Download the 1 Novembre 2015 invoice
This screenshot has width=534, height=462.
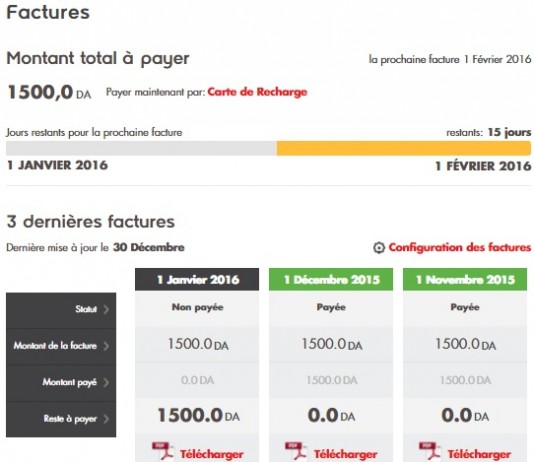point(479,454)
